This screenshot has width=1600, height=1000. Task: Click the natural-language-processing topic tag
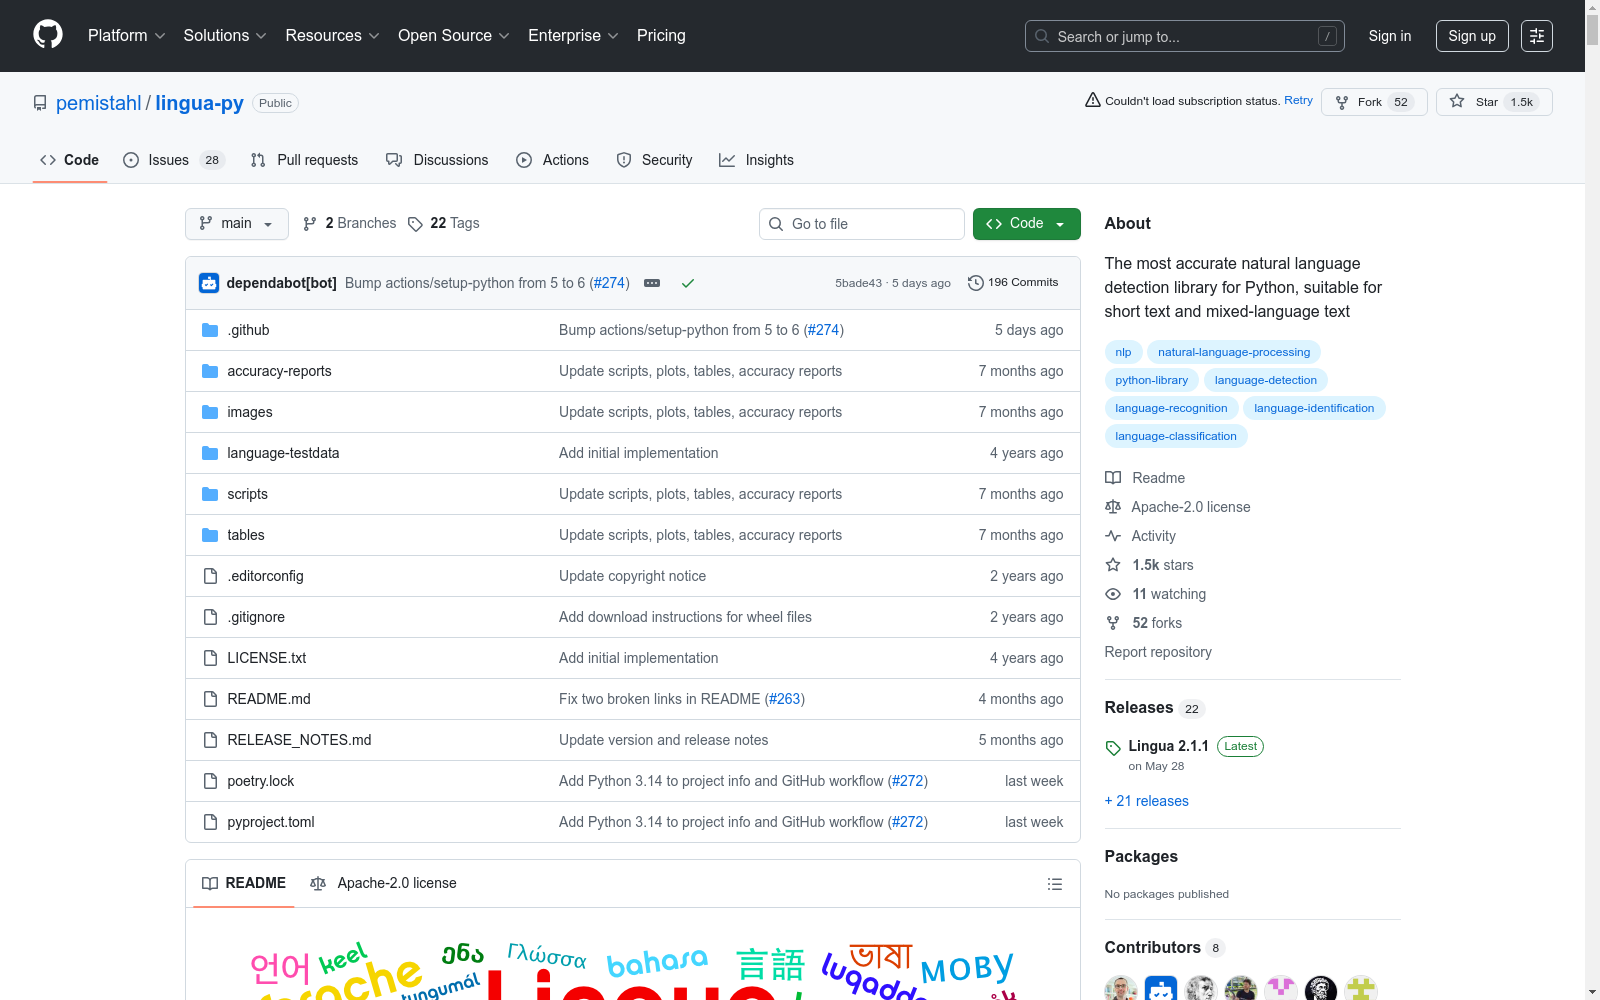pos(1234,352)
